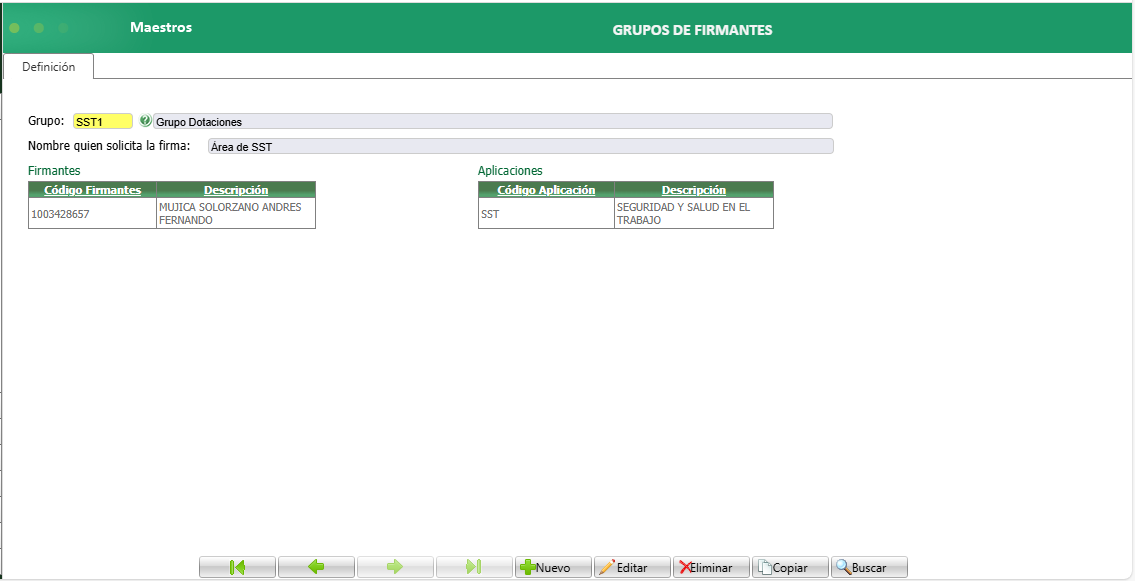The image size is (1135, 581).
Task: Focus the Grupo code field SST1
Action: (103, 122)
